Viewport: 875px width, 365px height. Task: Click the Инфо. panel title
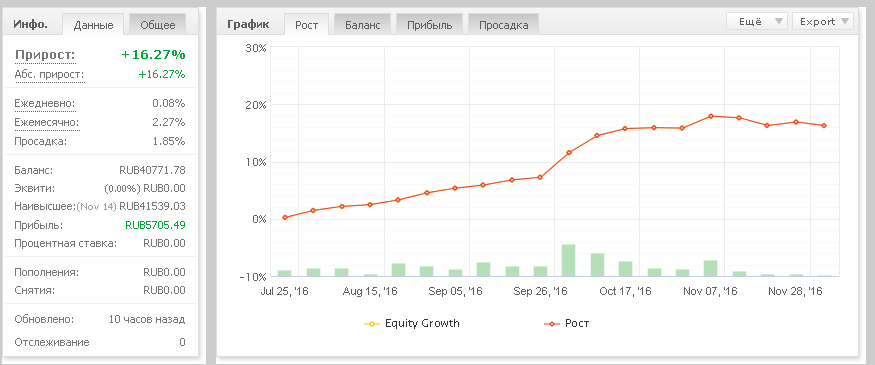tap(31, 24)
